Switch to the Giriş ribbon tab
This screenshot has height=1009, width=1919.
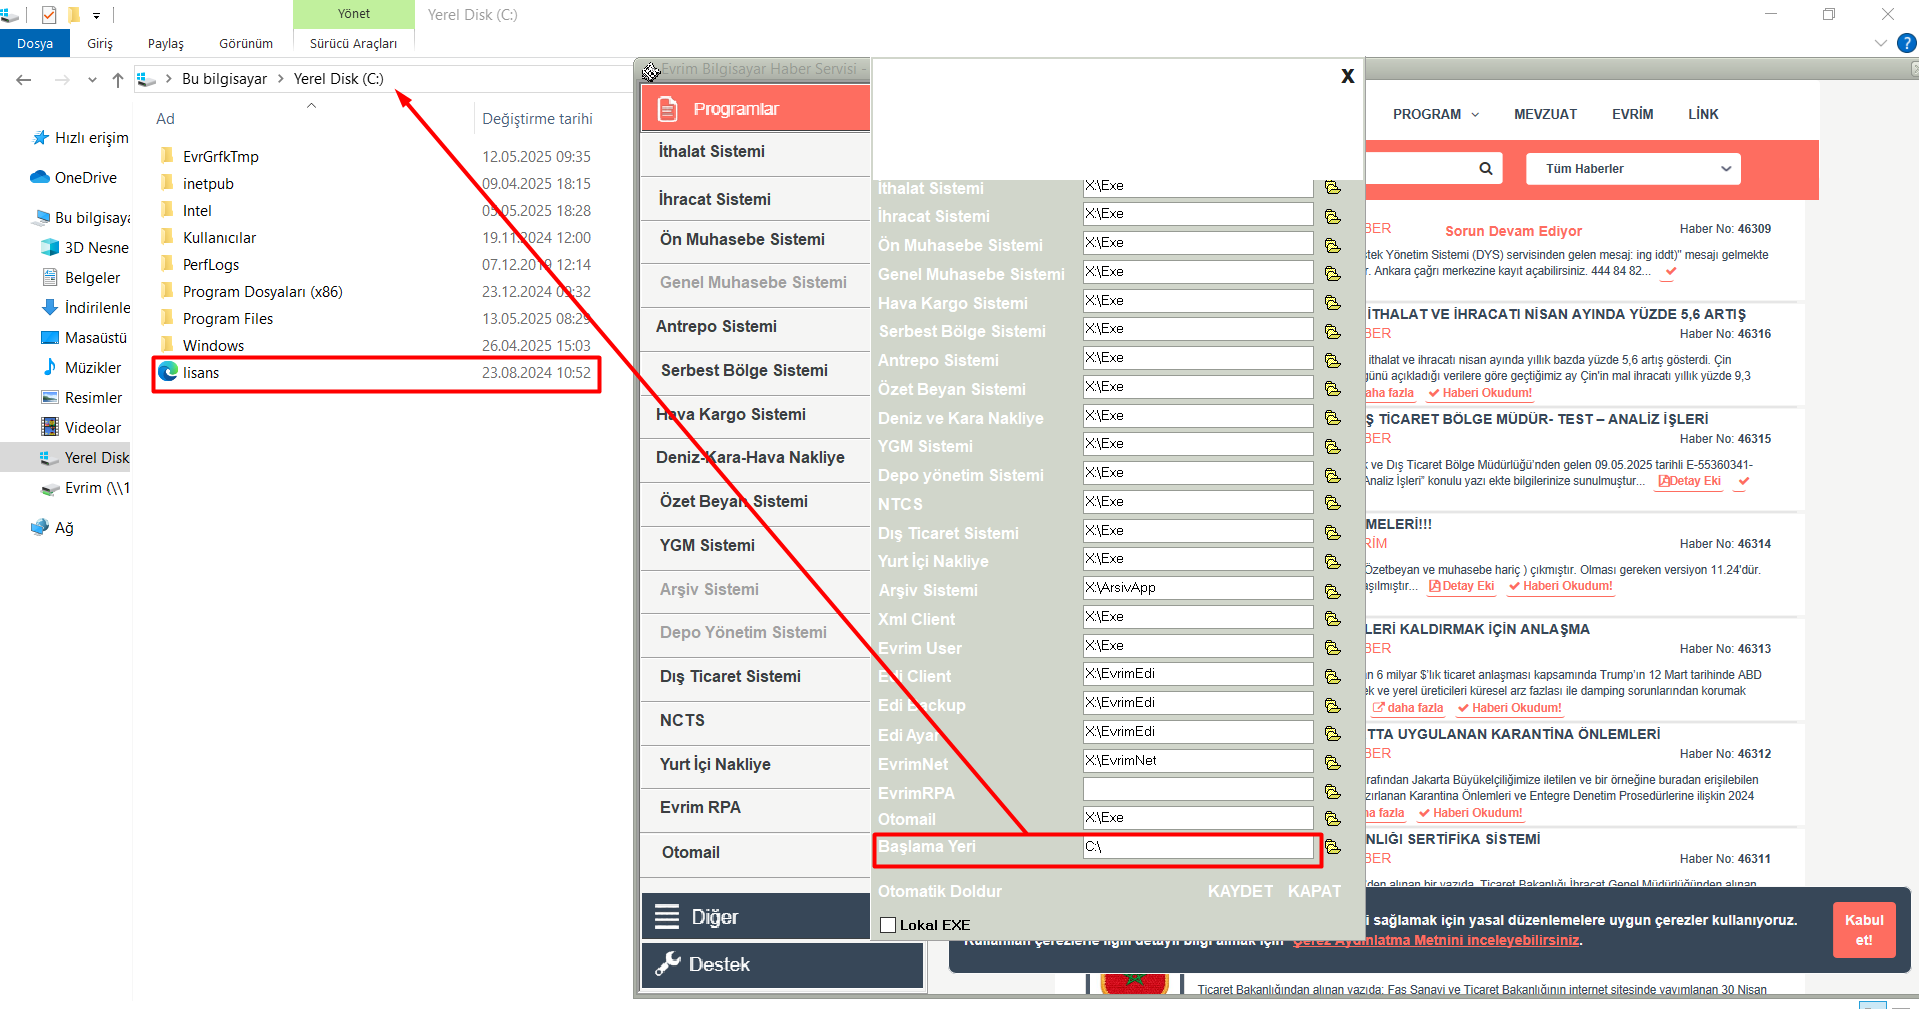[x=100, y=43]
